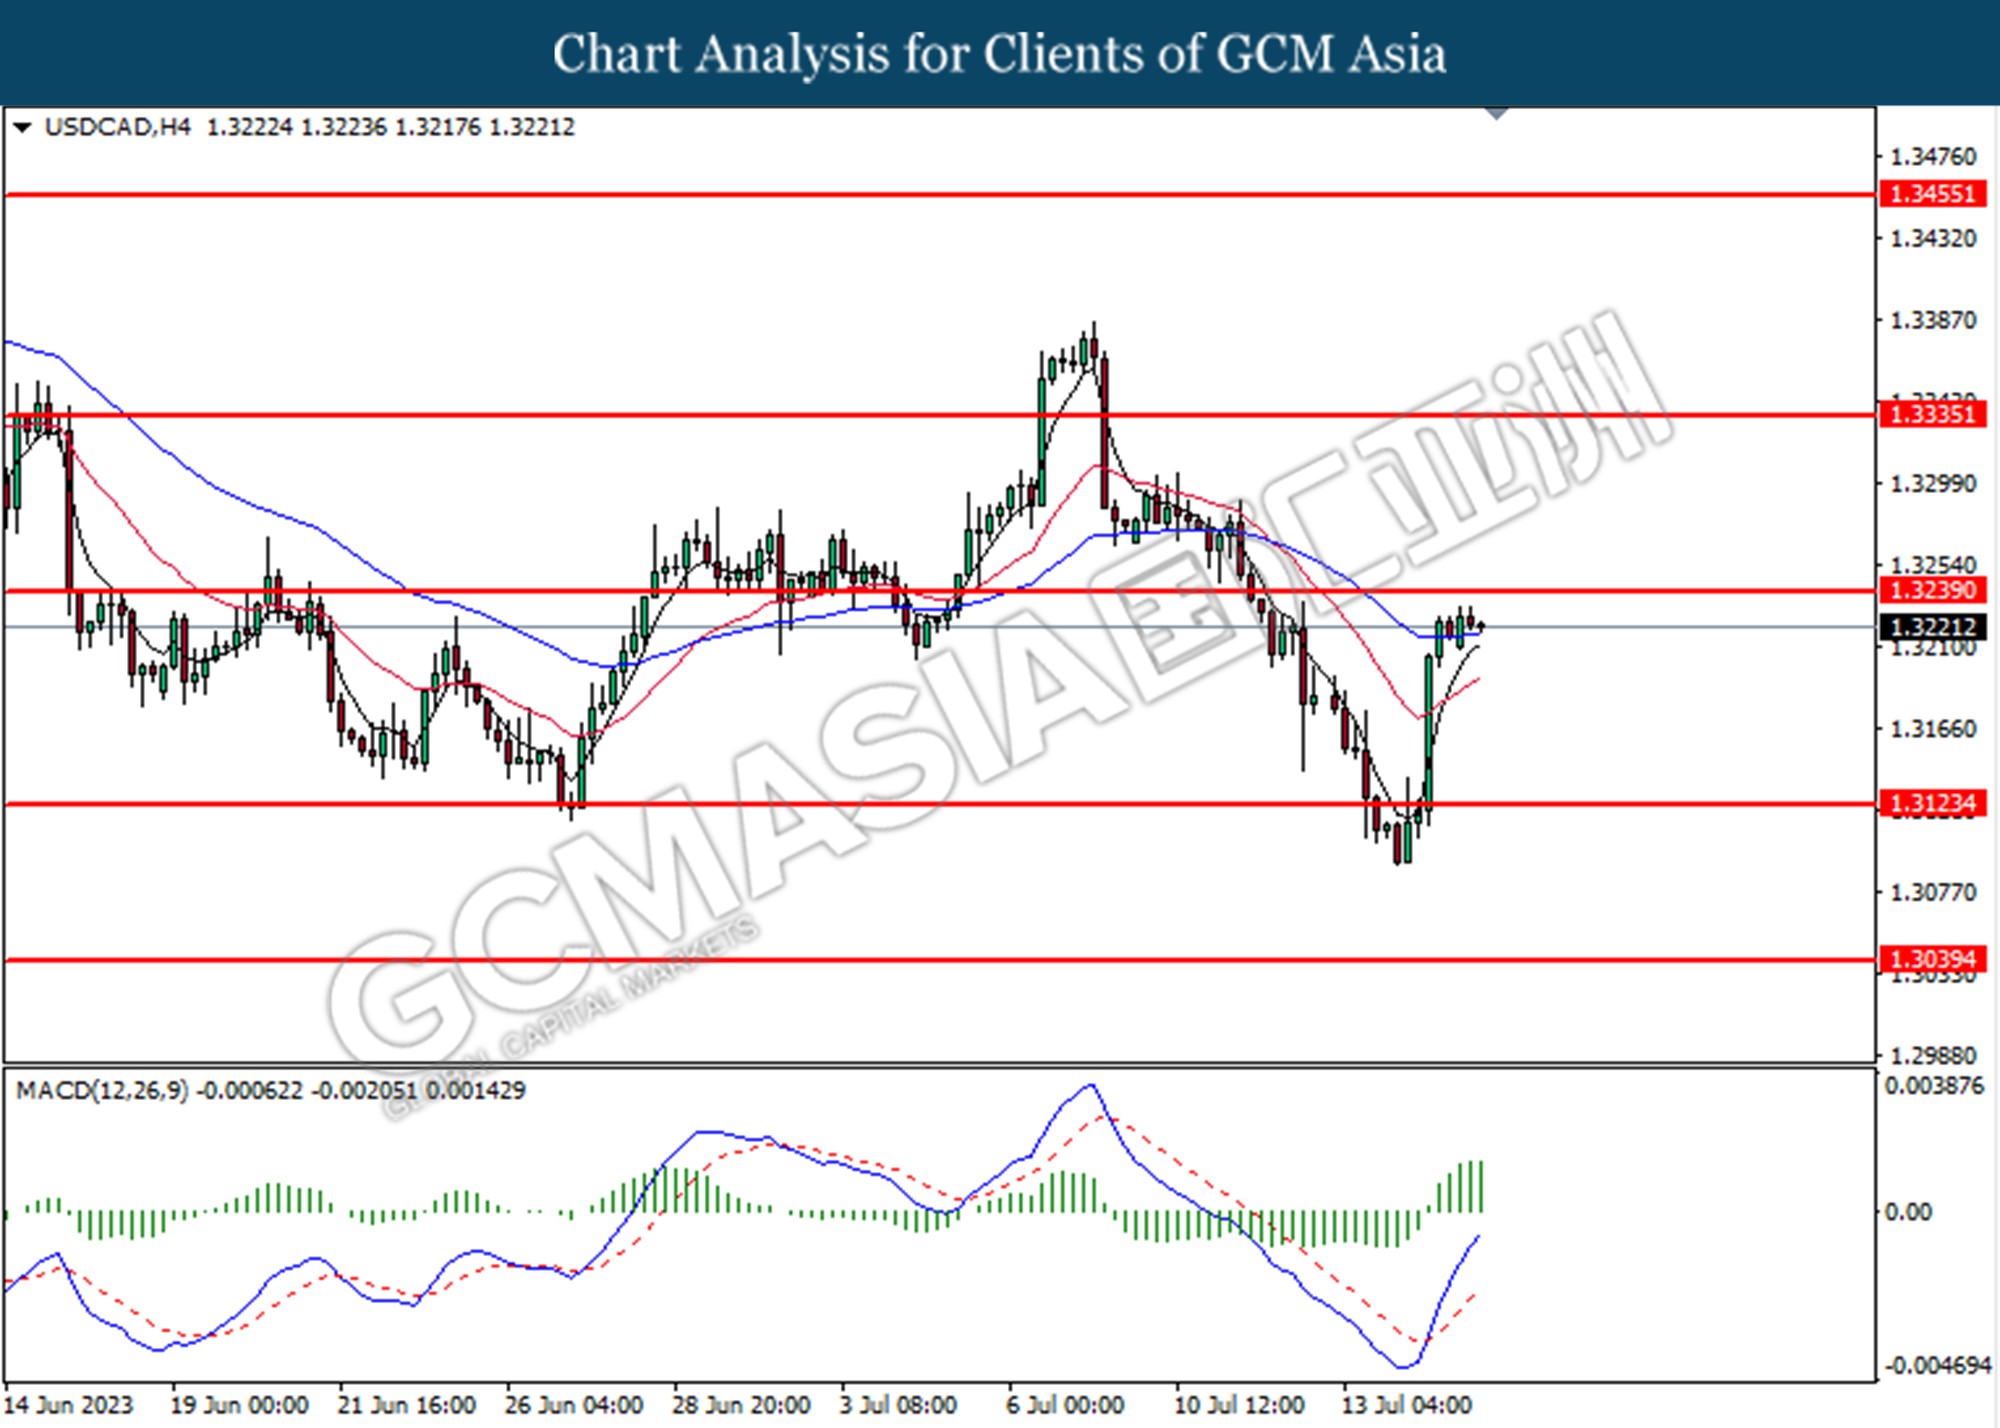Click the chart shift triangle marker
2000x1428 pixels.
1496,114
